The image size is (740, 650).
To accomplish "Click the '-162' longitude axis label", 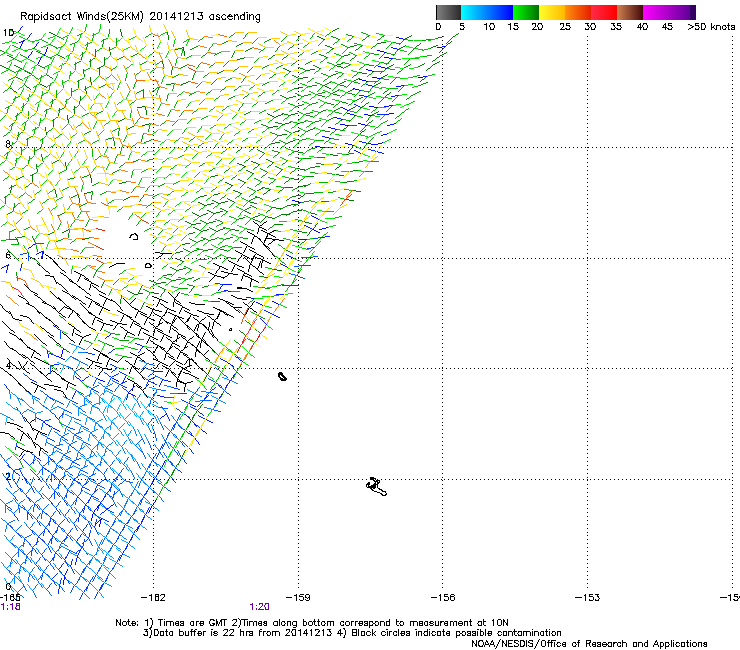I will pos(153,598).
